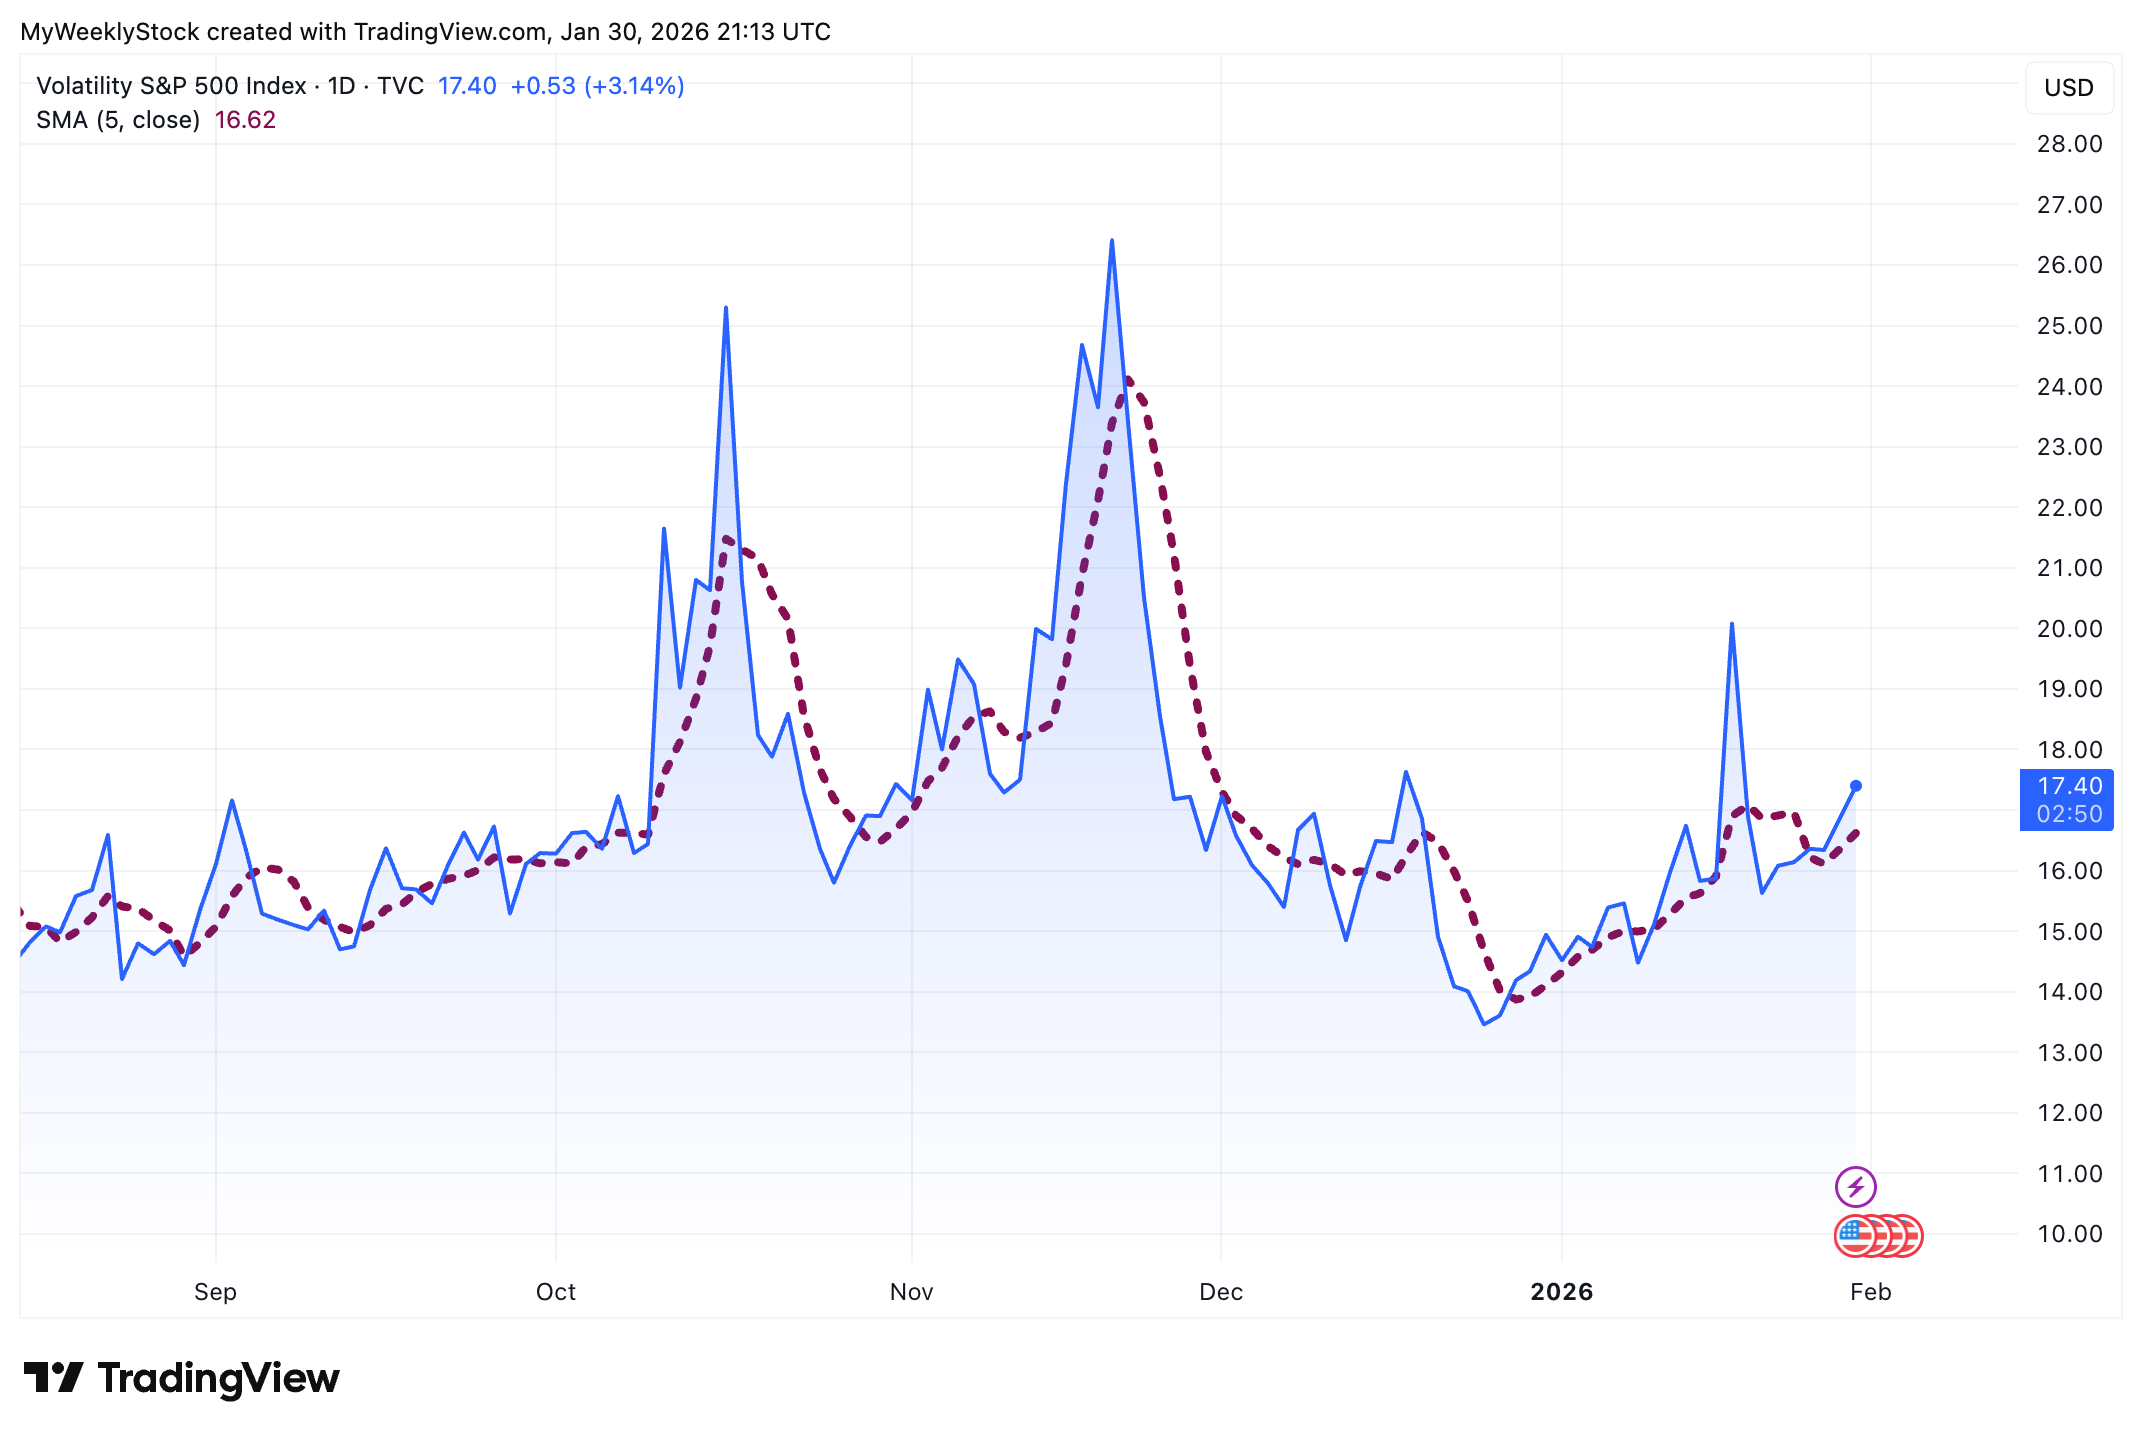The image size is (2142, 1438).
Task: Click the Nov label on time axis
Action: pos(911,1292)
